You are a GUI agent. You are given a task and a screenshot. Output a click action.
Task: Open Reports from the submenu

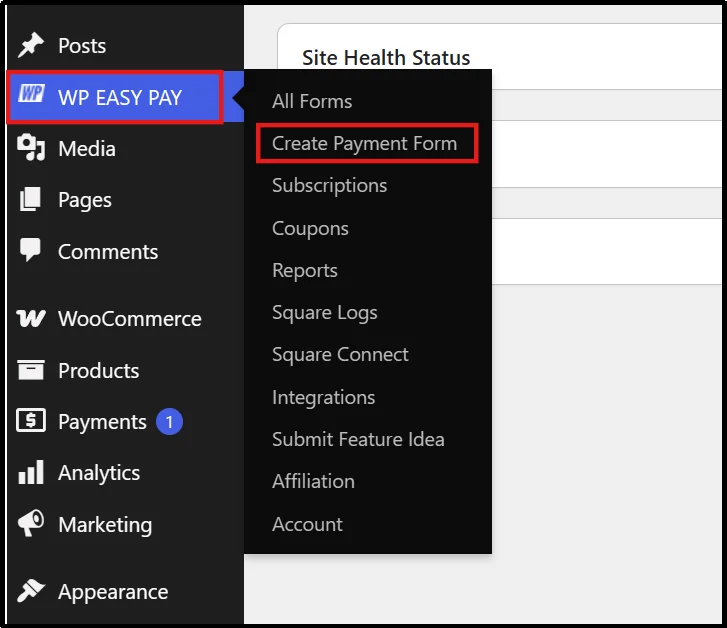click(x=305, y=271)
